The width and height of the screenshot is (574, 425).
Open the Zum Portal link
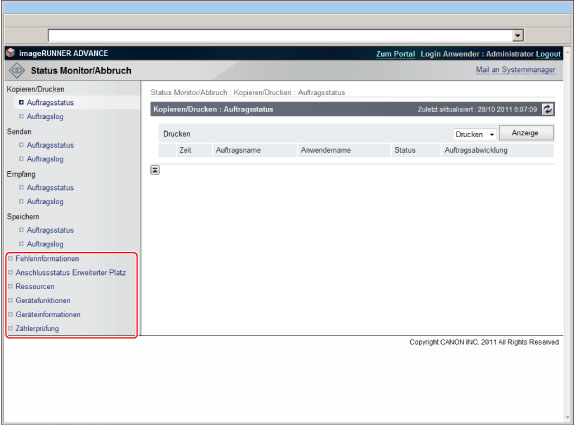tap(395, 54)
